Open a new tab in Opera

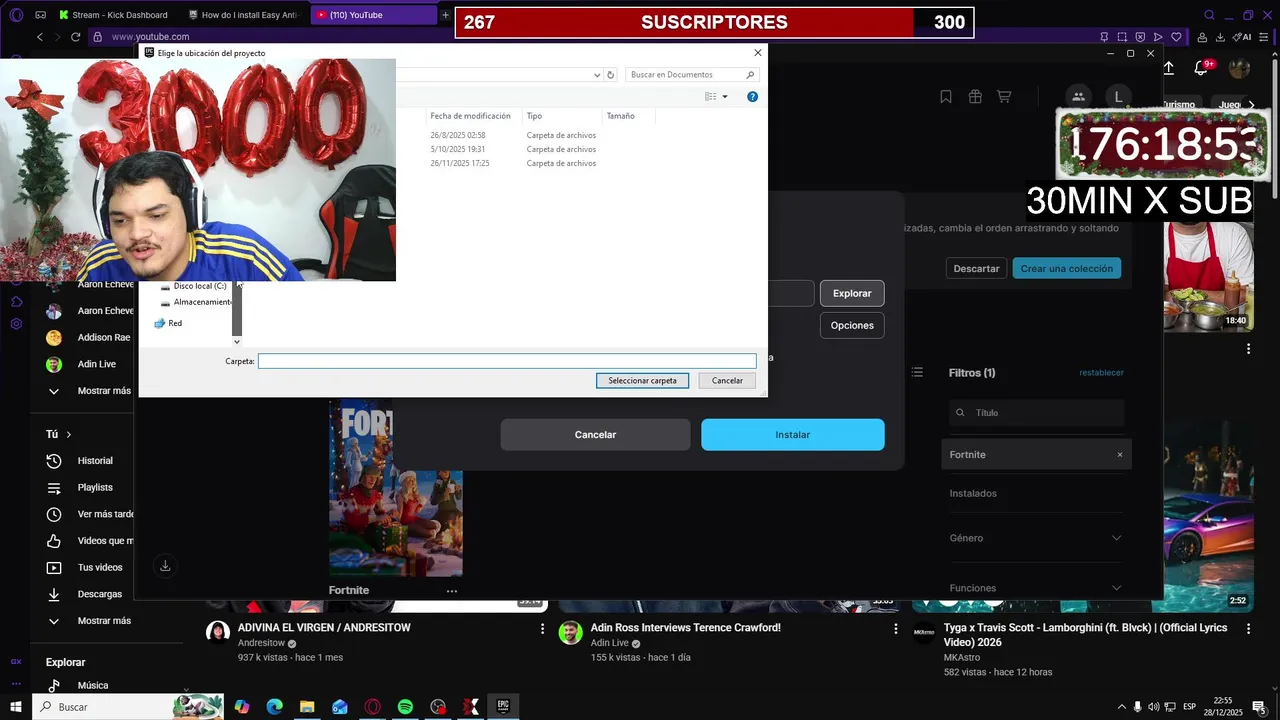[x=445, y=15]
